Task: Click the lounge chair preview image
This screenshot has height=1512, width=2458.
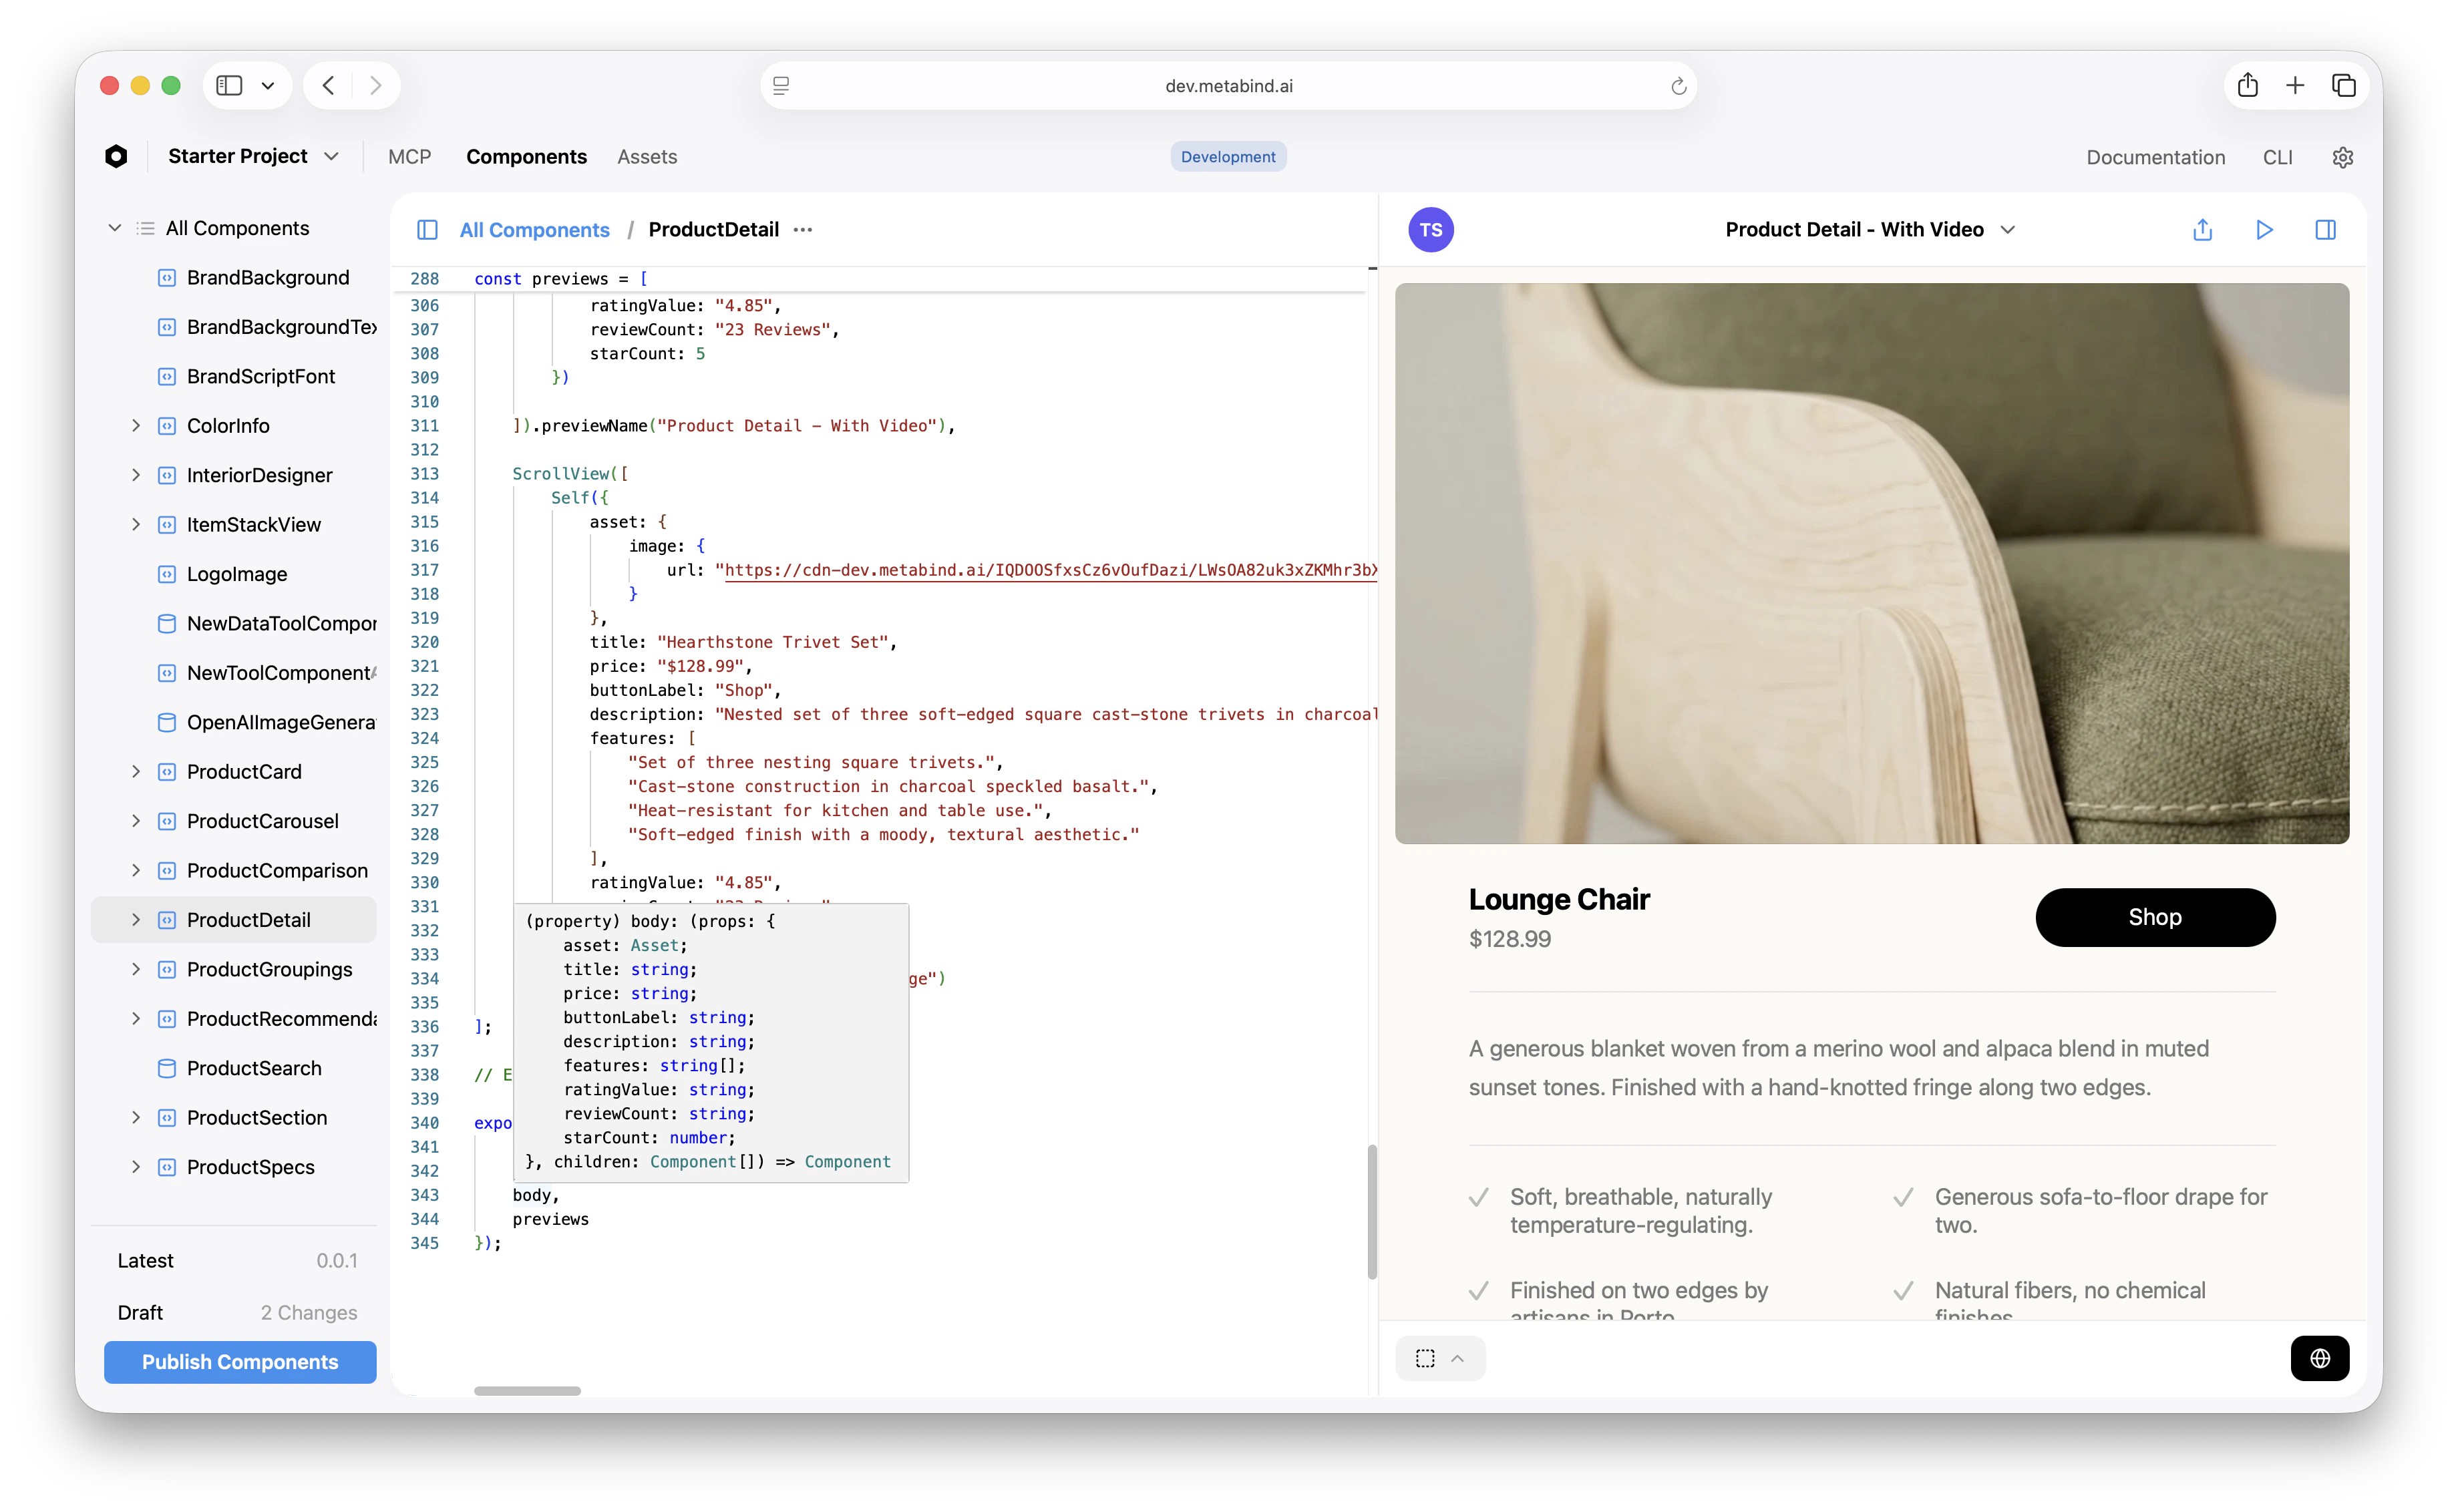Action: 1871,564
